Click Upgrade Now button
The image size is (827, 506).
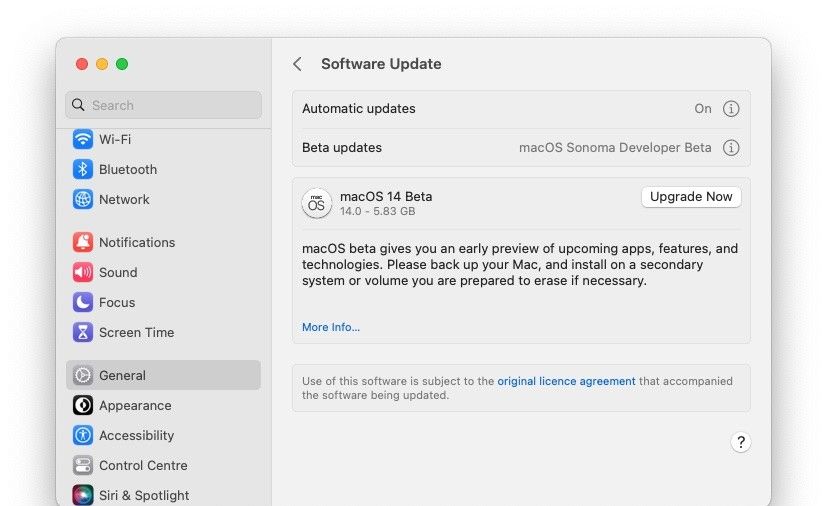pos(691,197)
